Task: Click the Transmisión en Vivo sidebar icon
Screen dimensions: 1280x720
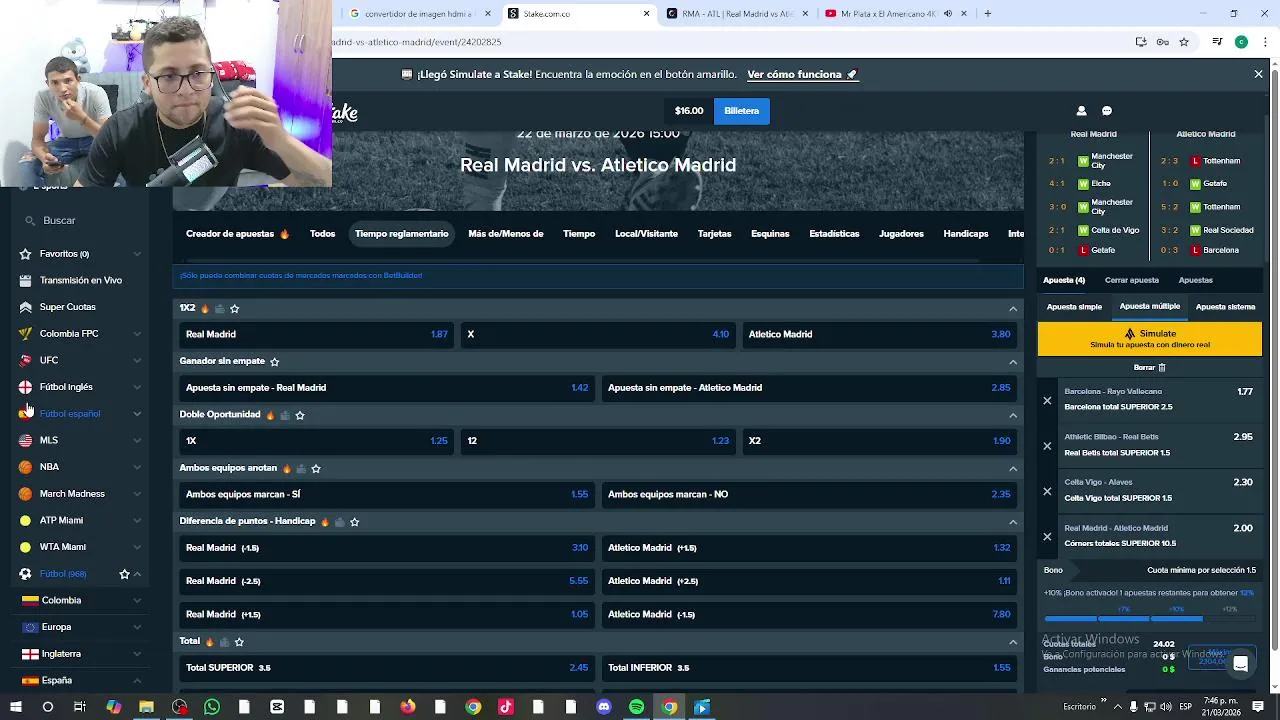Action: click(25, 281)
